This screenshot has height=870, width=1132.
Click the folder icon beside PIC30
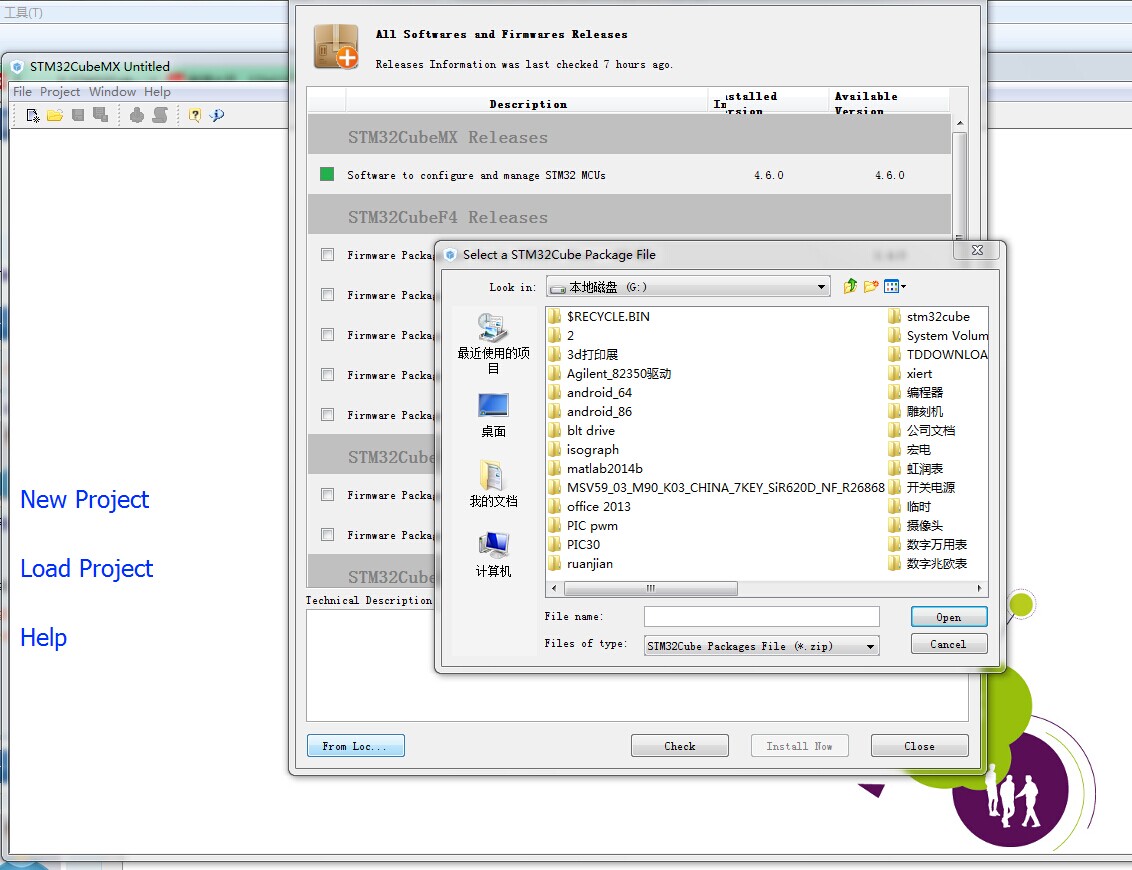(x=554, y=544)
